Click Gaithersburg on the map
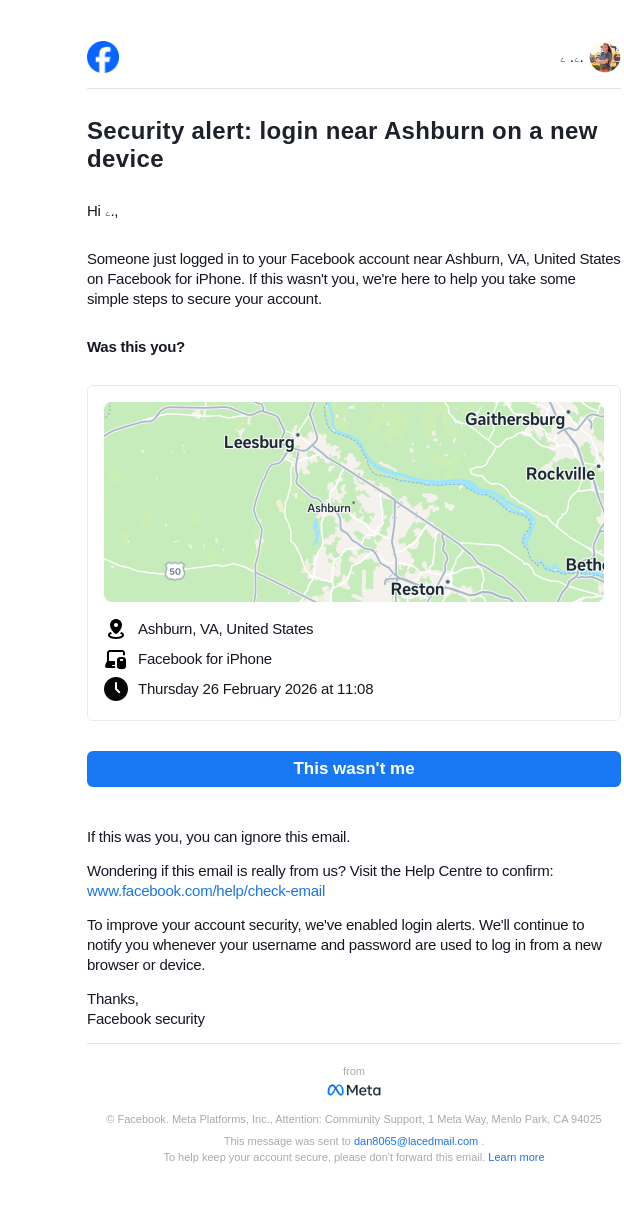This screenshot has height=1213, width=624. point(515,420)
